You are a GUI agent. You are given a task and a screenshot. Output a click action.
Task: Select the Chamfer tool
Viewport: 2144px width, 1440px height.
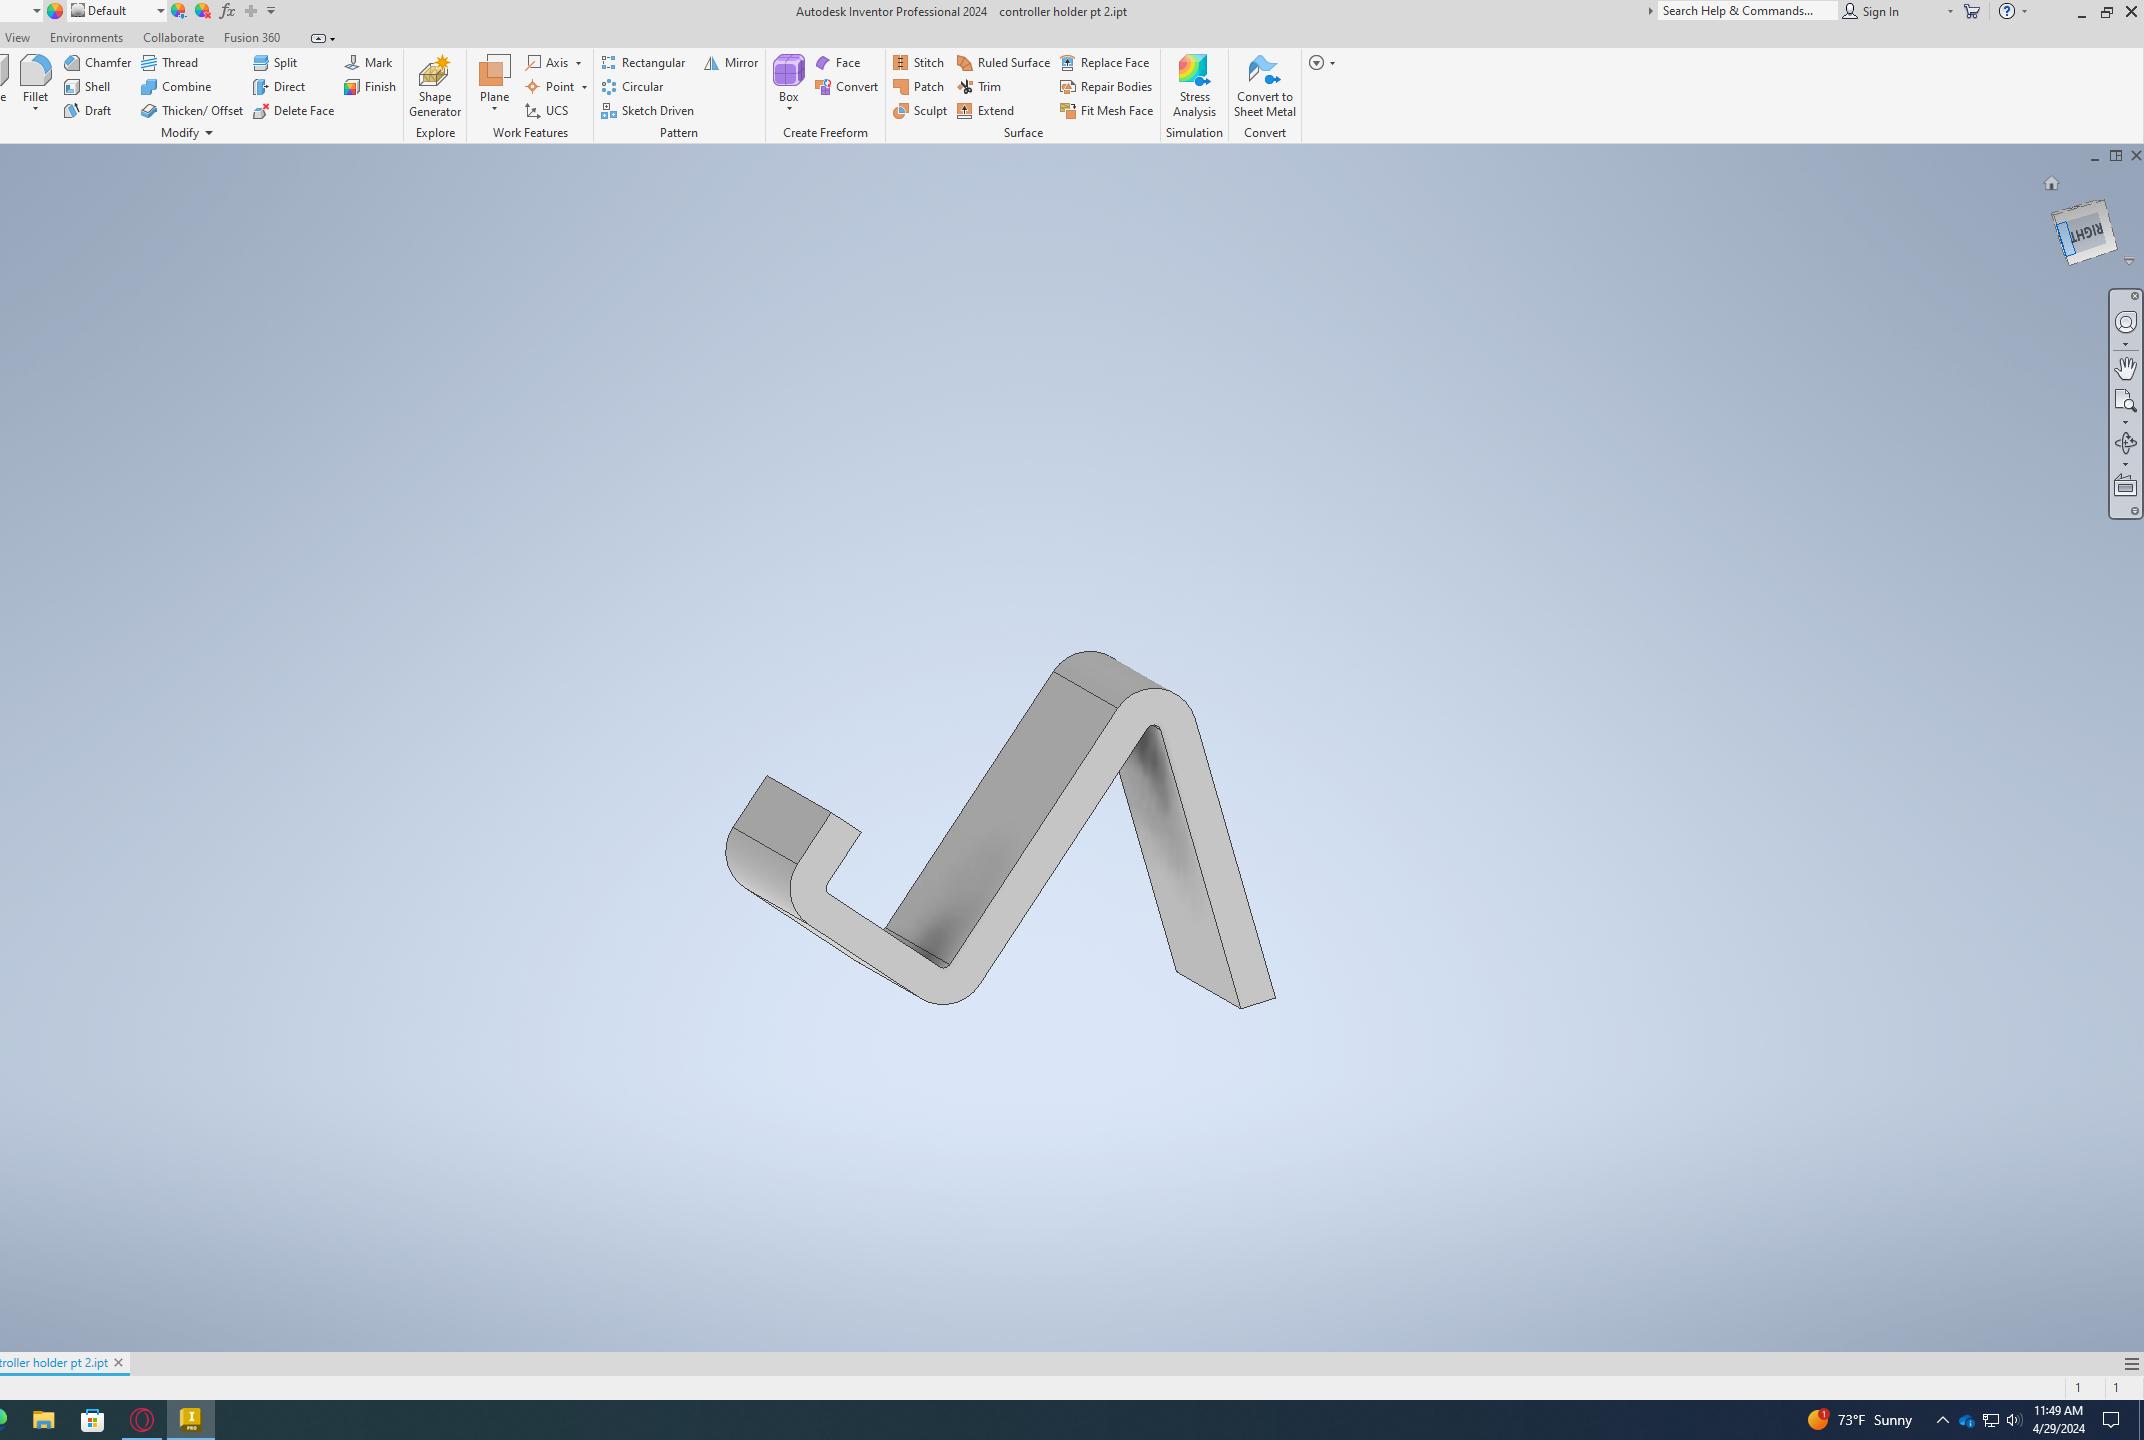pyautogui.click(x=98, y=62)
